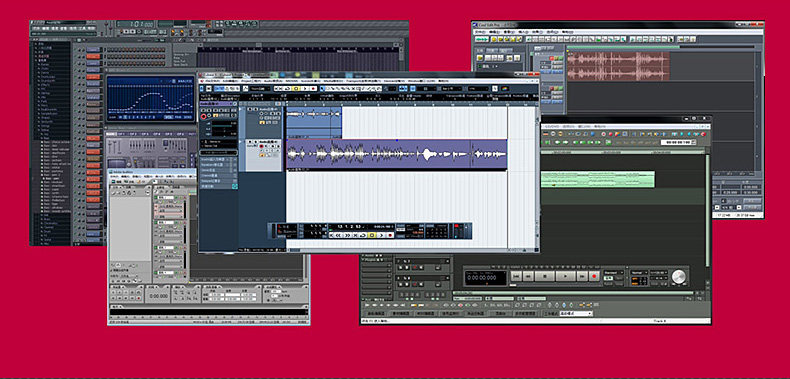Click Stop in Samplitude transport console
The width and height of the screenshot is (790, 379).
[545, 276]
